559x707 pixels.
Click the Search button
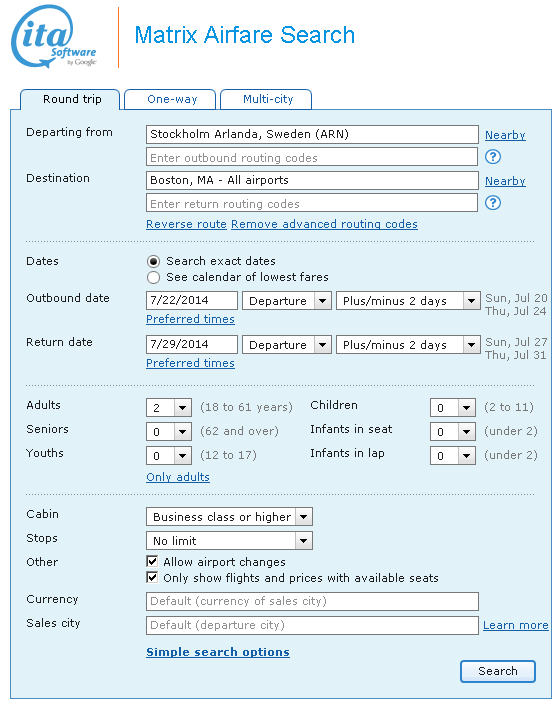click(x=498, y=671)
